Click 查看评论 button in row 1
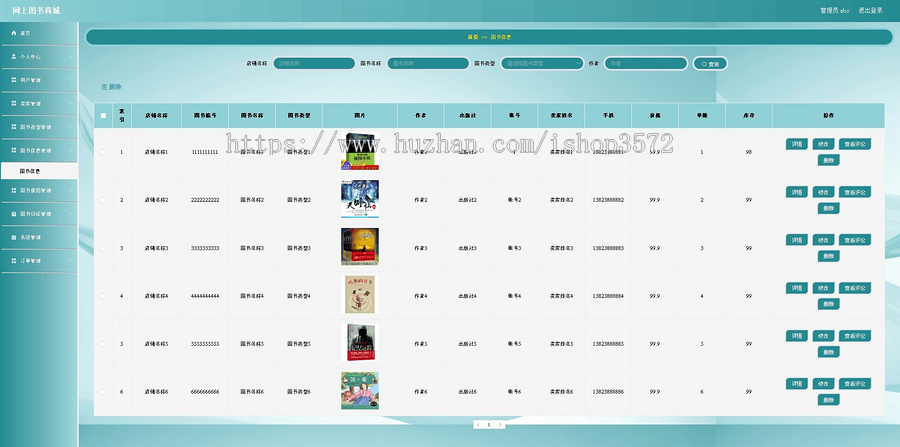Image resolution: width=900 pixels, height=447 pixels. pos(855,144)
